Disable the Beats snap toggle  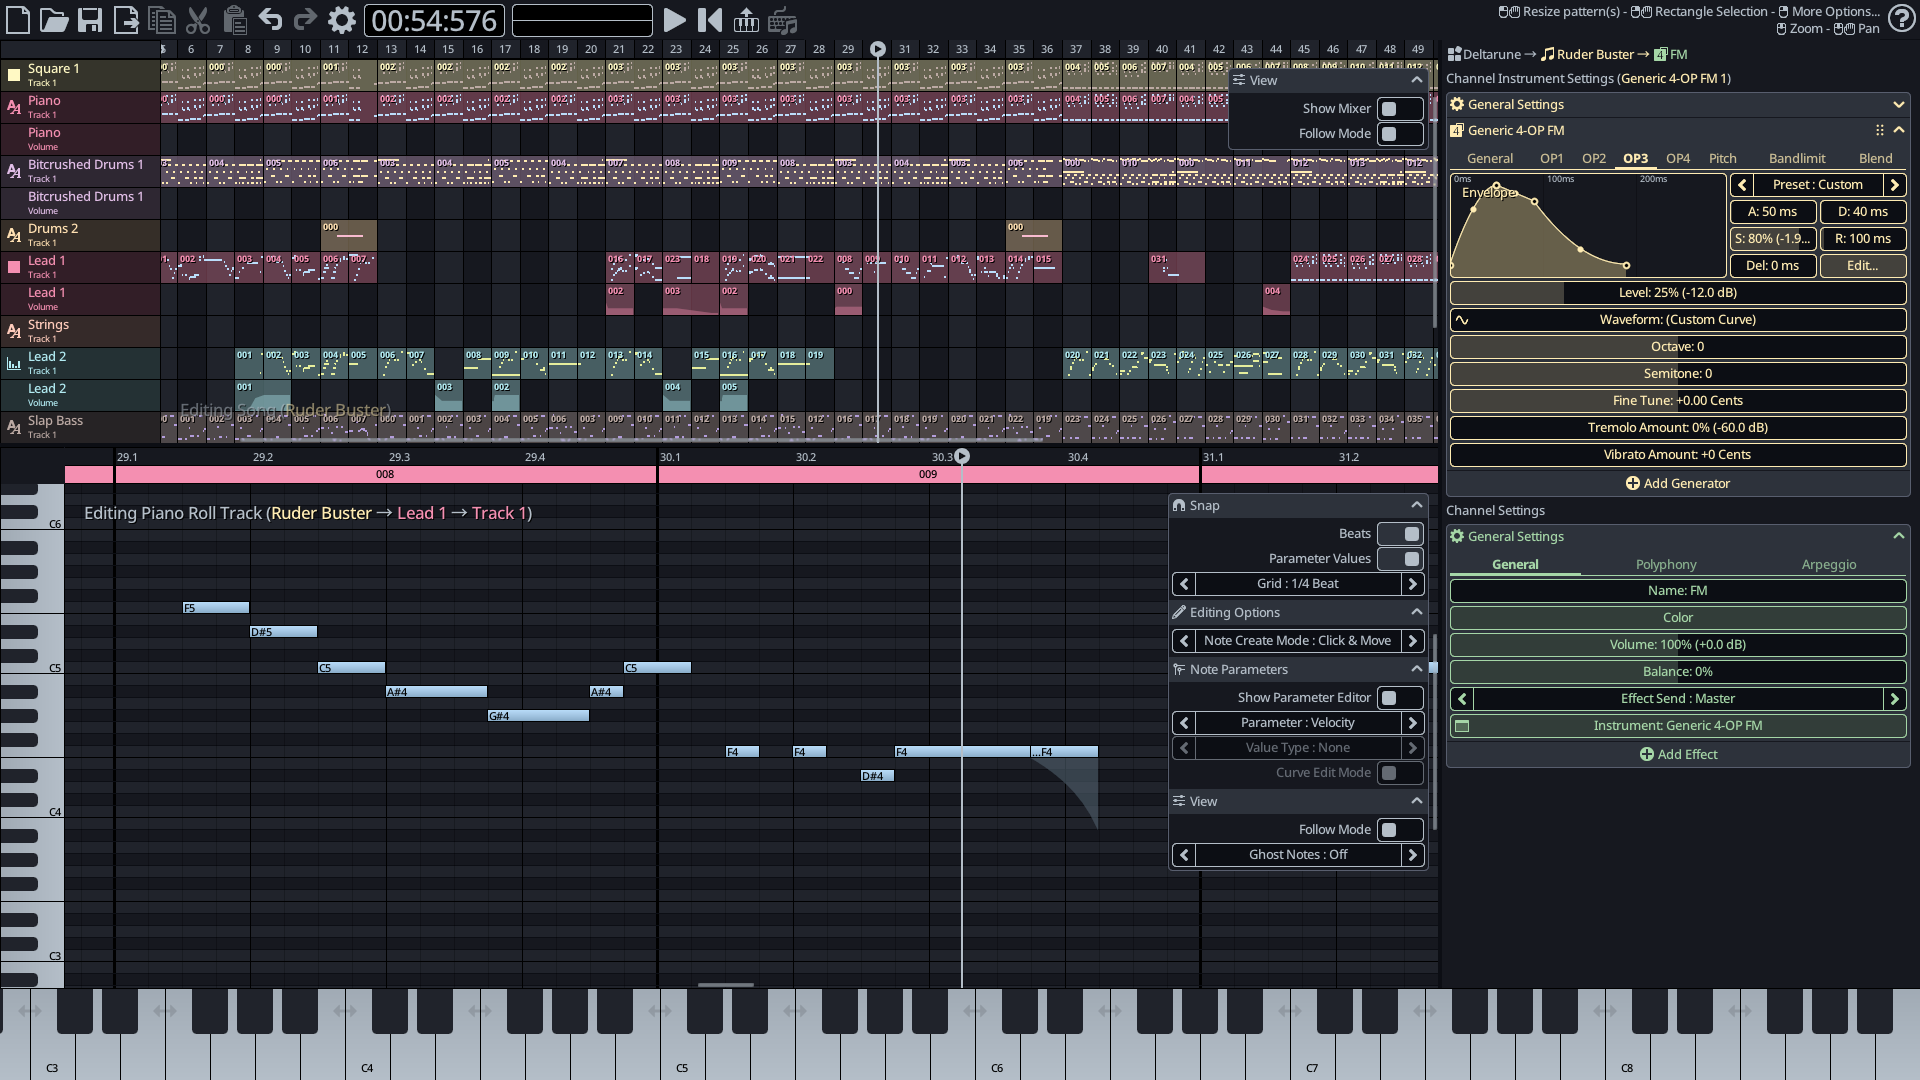pos(1399,533)
